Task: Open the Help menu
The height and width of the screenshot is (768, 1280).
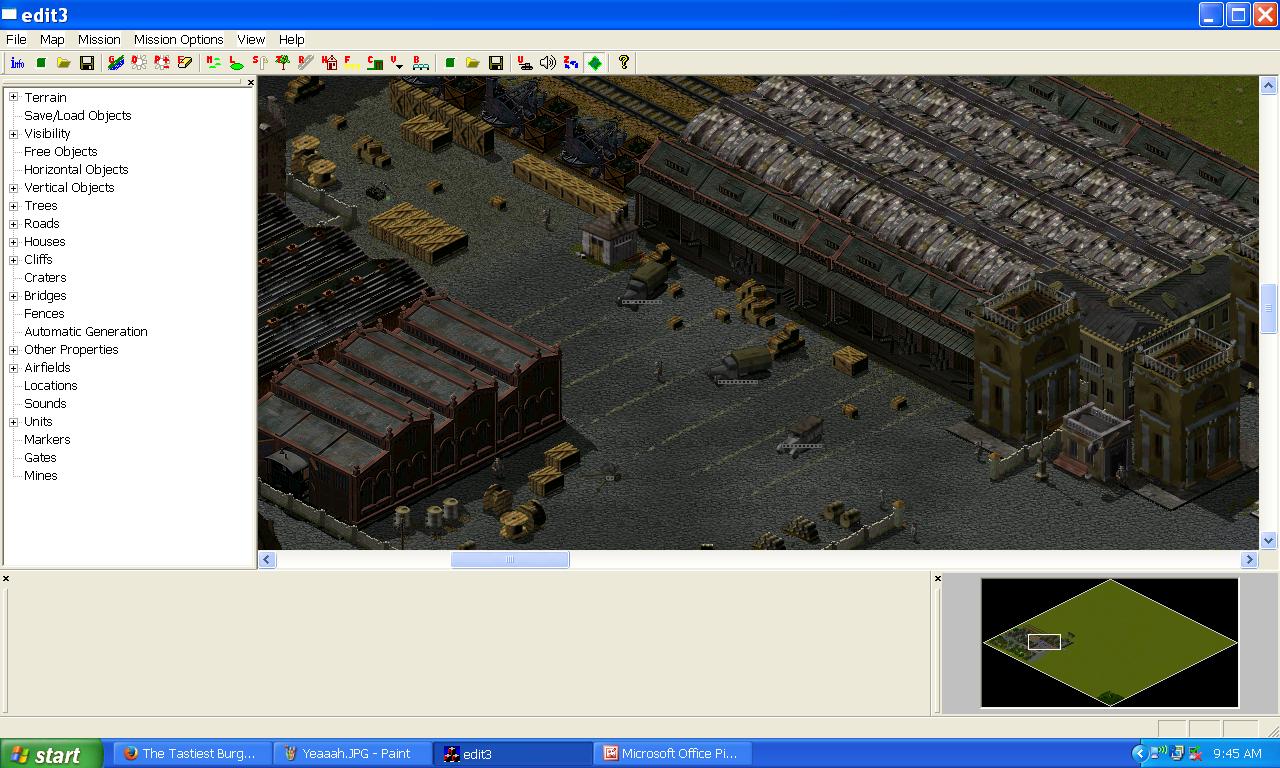Action: click(292, 39)
